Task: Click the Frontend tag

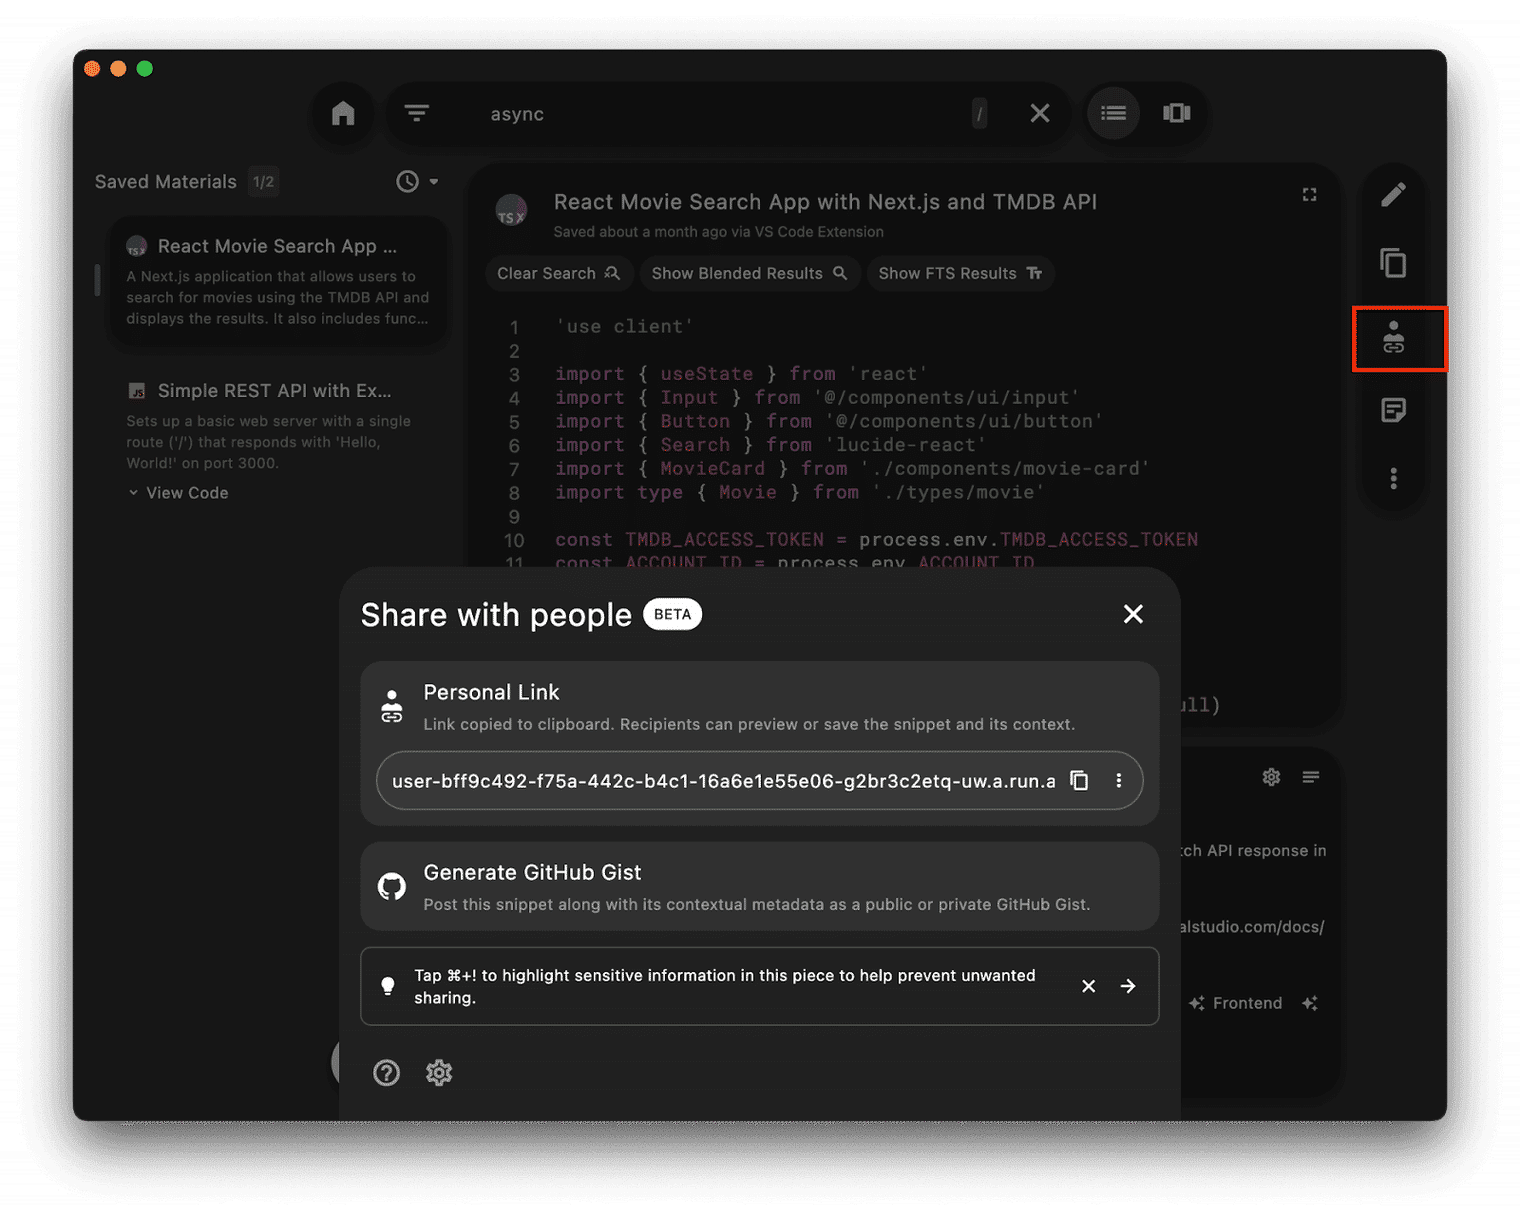Action: pyautogui.click(x=1247, y=1003)
